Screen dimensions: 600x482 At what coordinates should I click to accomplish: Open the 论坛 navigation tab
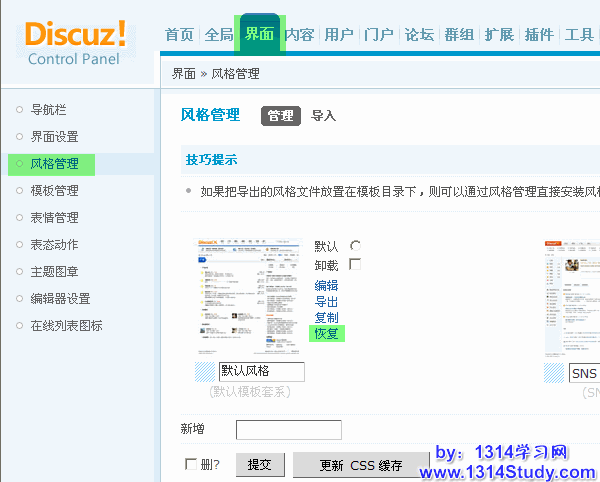click(419, 35)
